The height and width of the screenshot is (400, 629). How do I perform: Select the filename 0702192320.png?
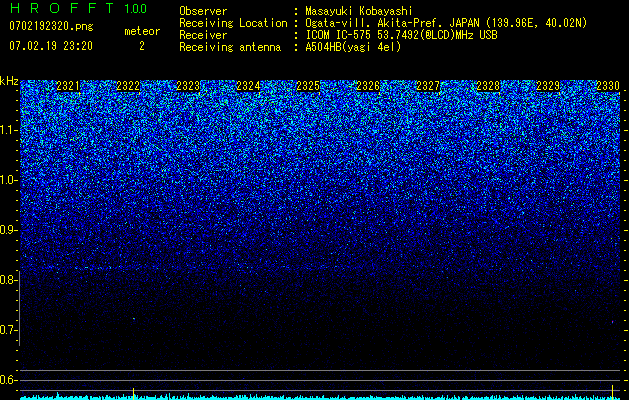(51, 26)
